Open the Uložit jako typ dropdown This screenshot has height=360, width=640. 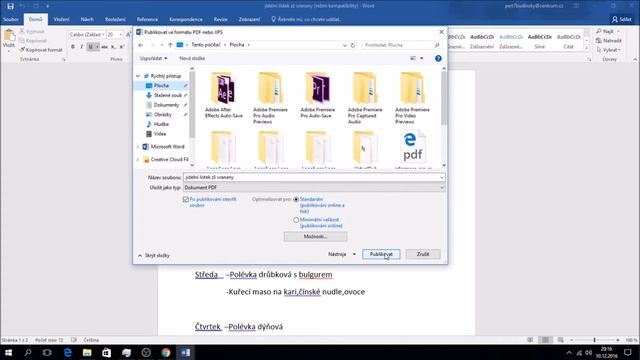click(313, 187)
